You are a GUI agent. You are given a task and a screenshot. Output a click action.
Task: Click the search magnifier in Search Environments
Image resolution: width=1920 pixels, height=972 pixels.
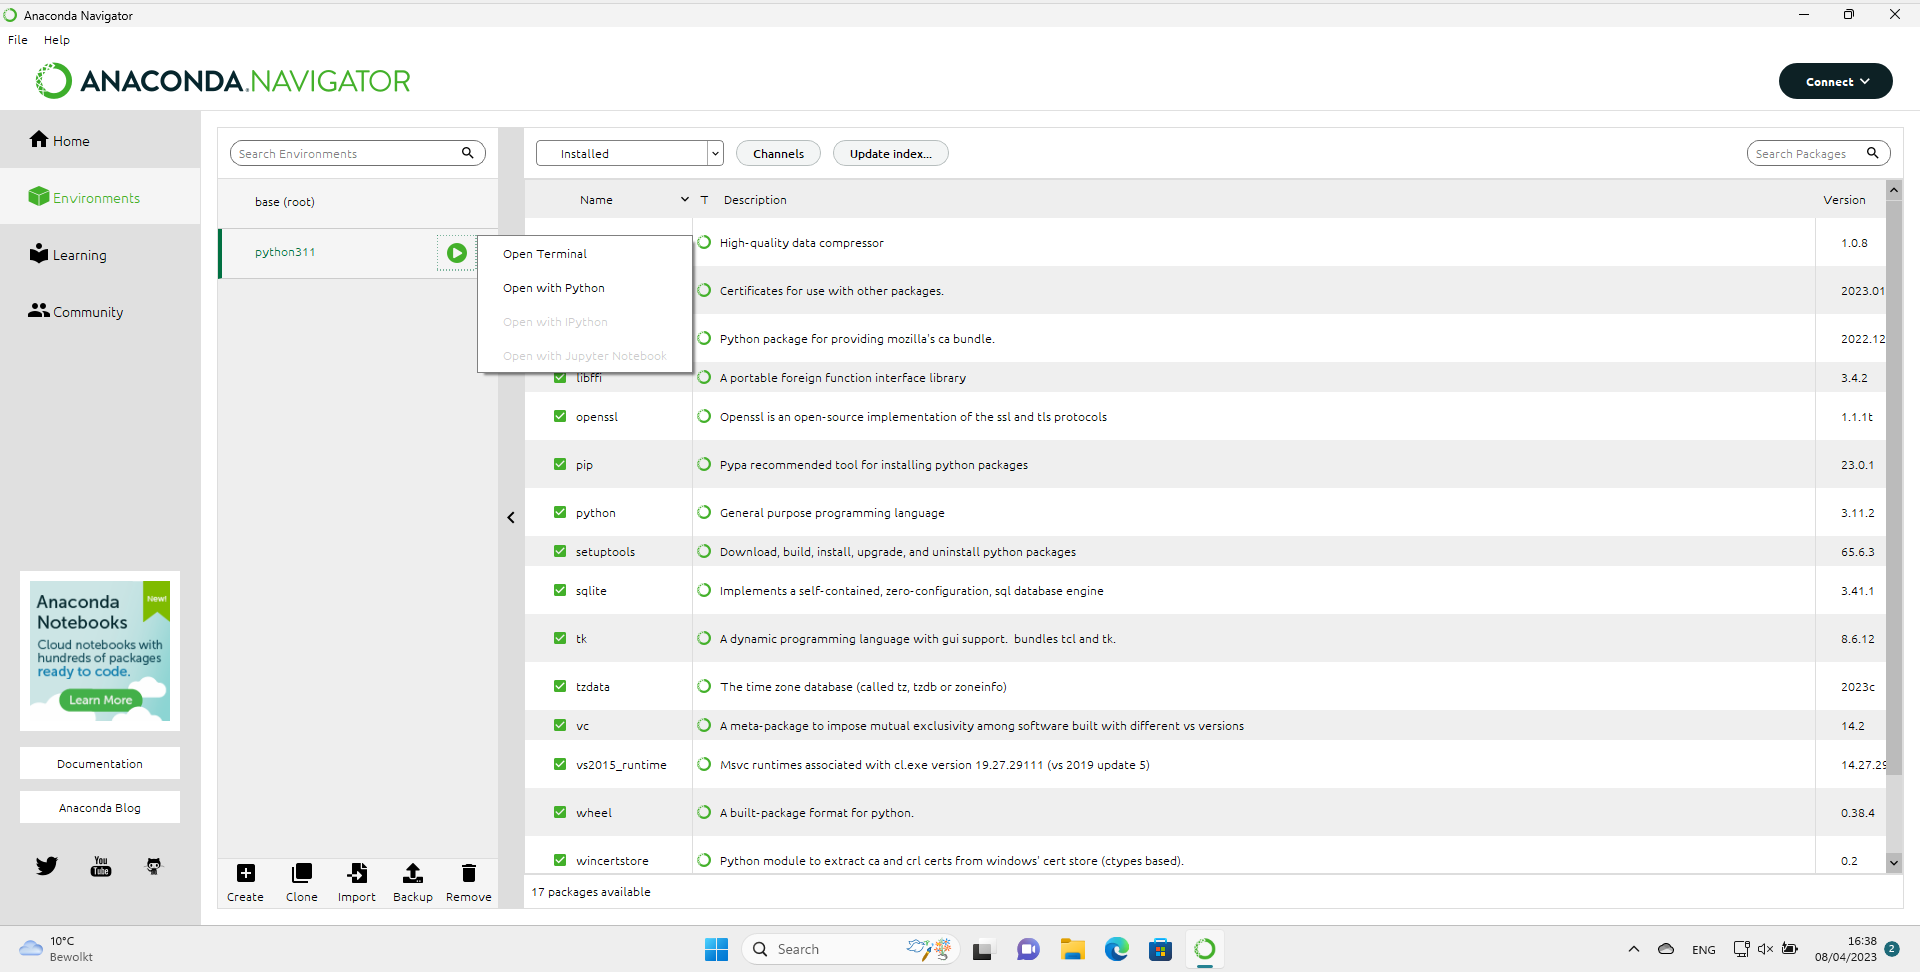(x=467, y=153)
